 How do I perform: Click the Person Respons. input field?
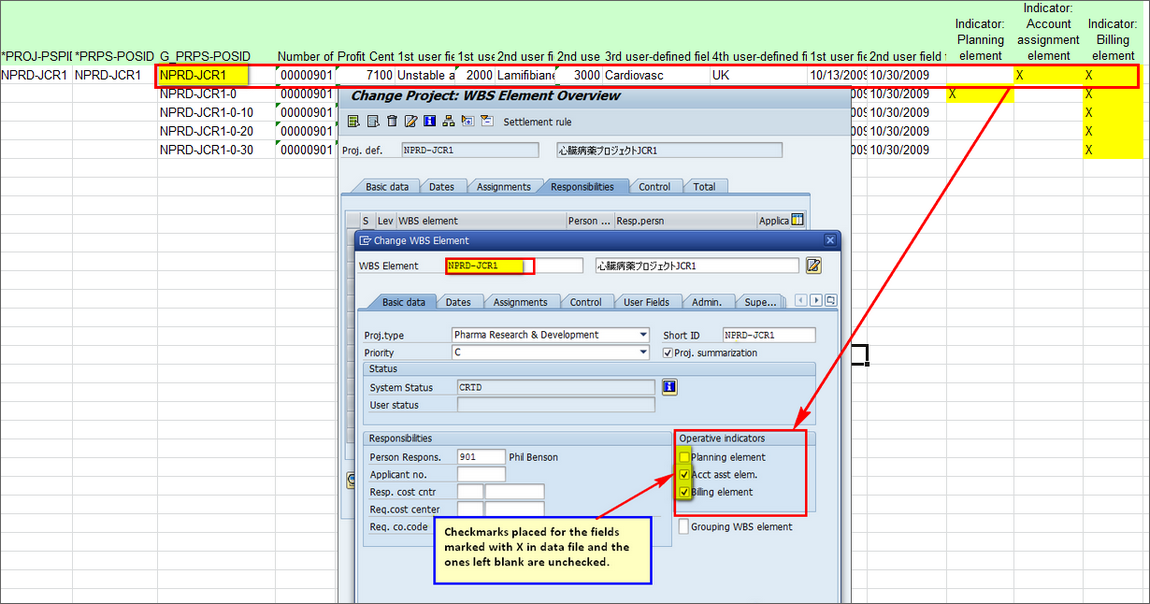click(x=480, y=457)
